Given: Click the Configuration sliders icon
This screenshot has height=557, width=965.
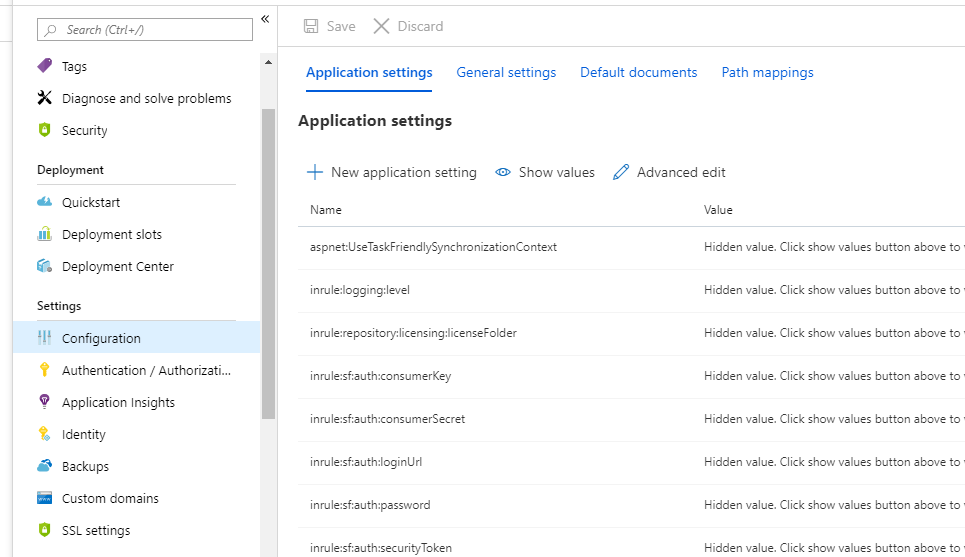Looking at the screenshot, I should 44,337.
